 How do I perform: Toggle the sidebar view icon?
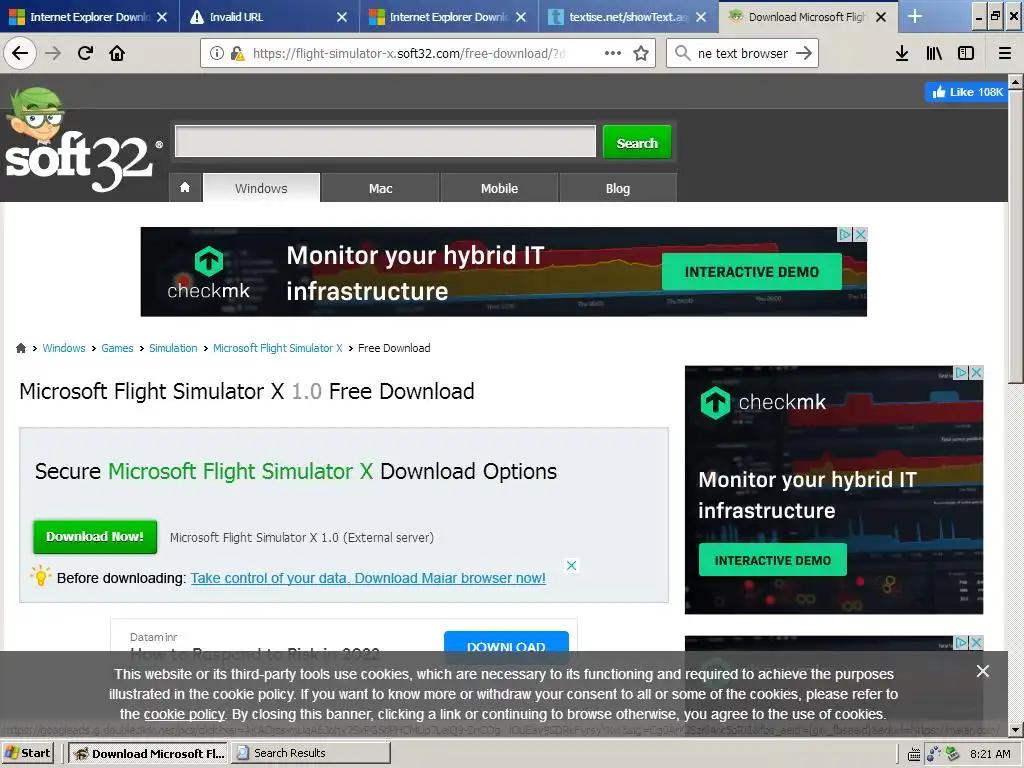click(x=966, y=54)
